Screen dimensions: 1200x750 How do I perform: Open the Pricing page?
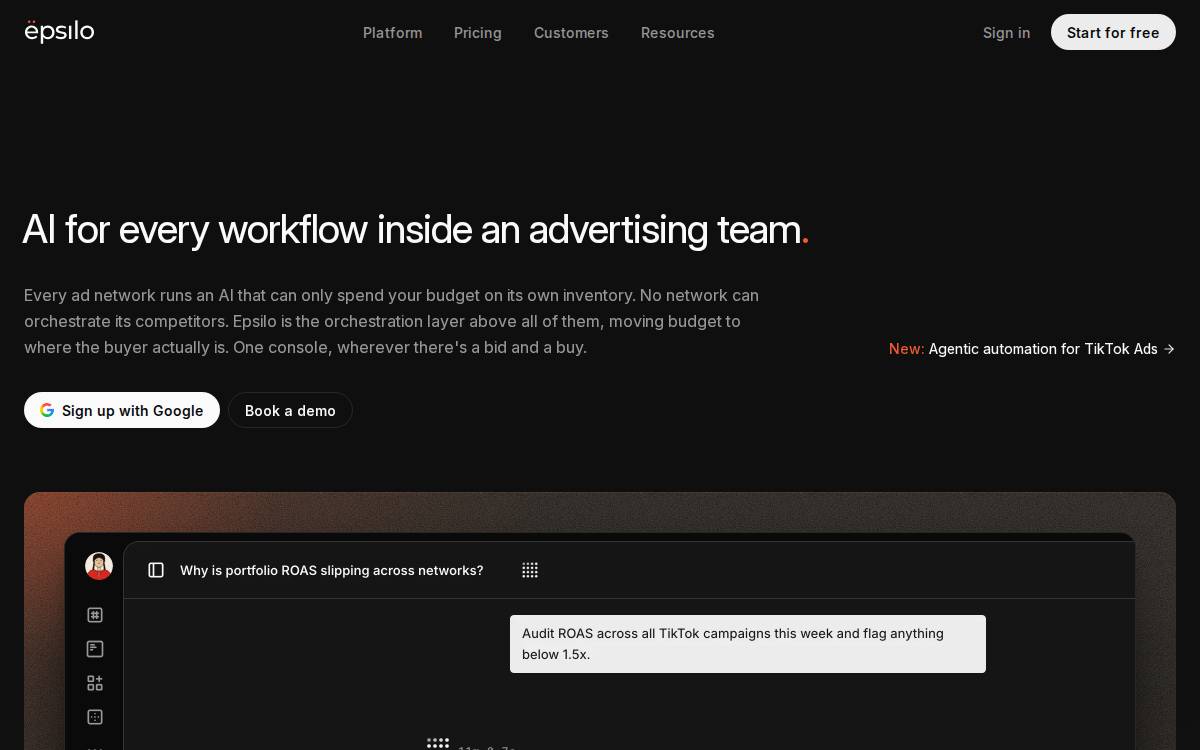pyautogui.click(x=478, y=33)
